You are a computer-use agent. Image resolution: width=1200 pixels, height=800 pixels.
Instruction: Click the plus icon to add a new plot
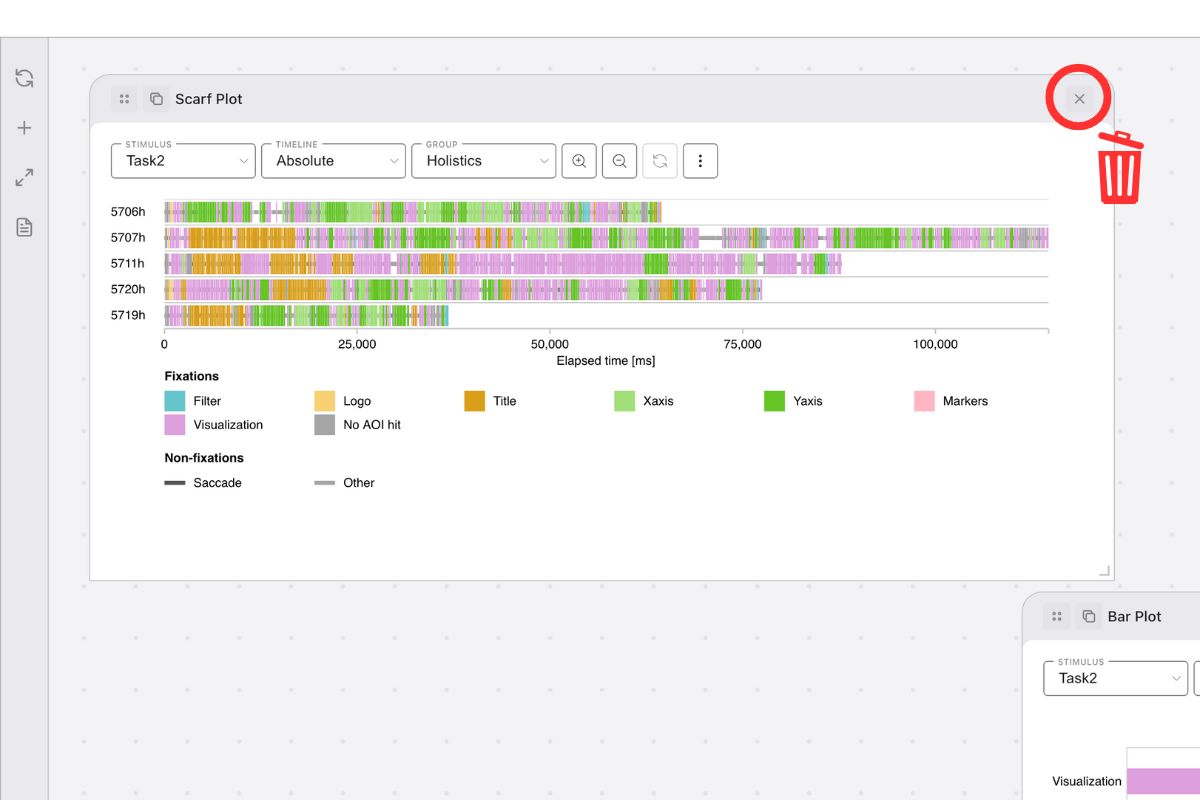coord(24,127)
